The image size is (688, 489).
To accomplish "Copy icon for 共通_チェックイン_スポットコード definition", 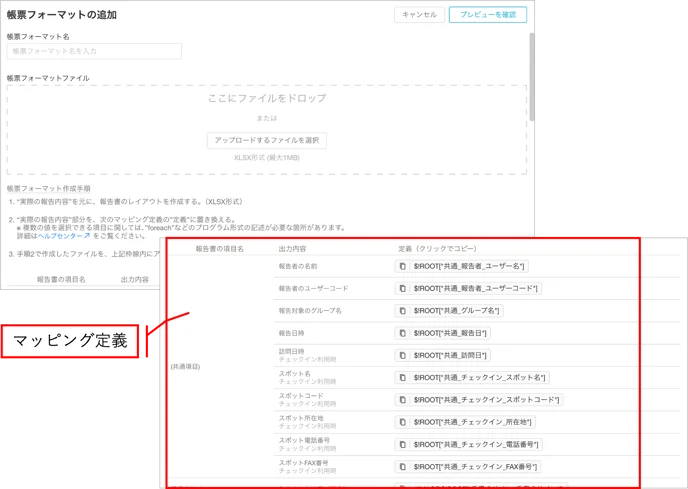I will [402, 400].
